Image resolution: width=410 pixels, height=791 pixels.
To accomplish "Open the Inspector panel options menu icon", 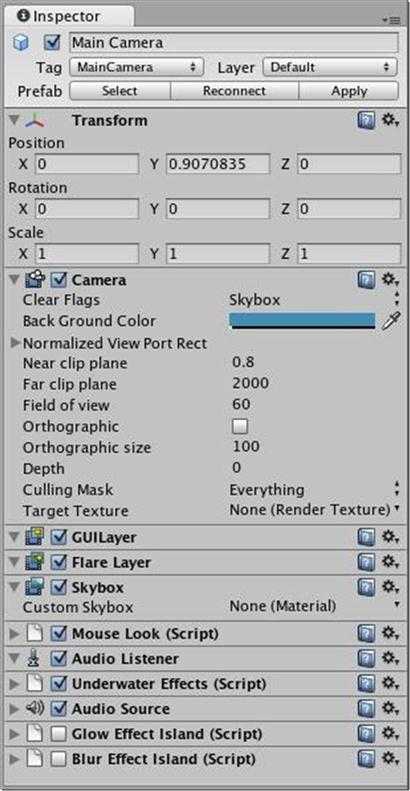I will [391, 20].
